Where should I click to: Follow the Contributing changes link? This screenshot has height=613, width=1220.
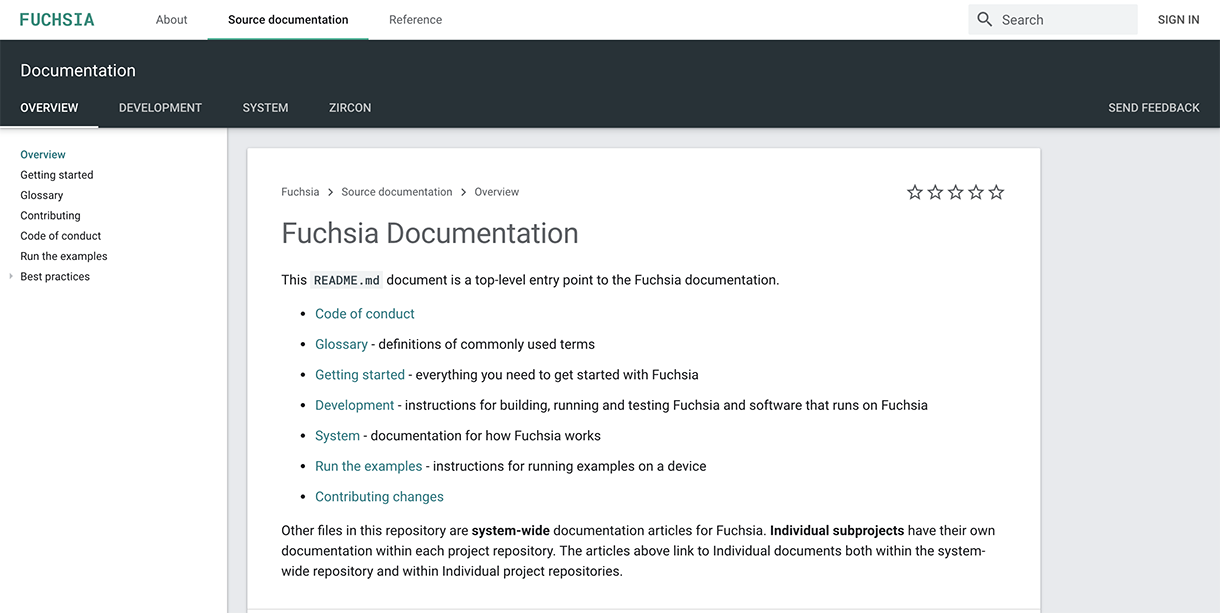pyautogui.click(x=379, y=497)
